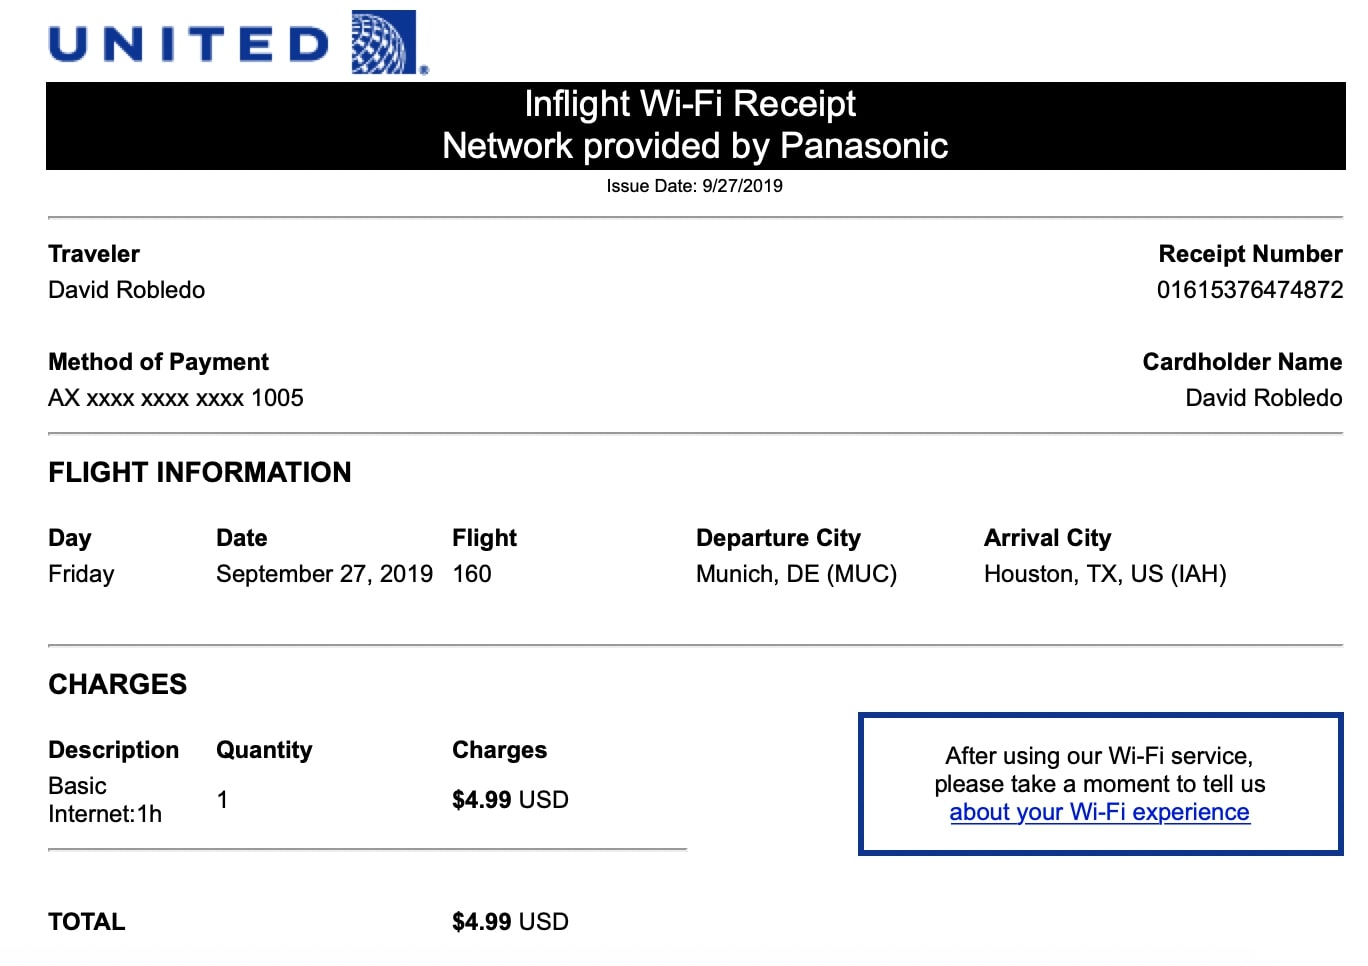Click the TOTAL $4.99 USD amount
Image resolution: width=1368 pixels, height=966 pixels.
(510, 922)
